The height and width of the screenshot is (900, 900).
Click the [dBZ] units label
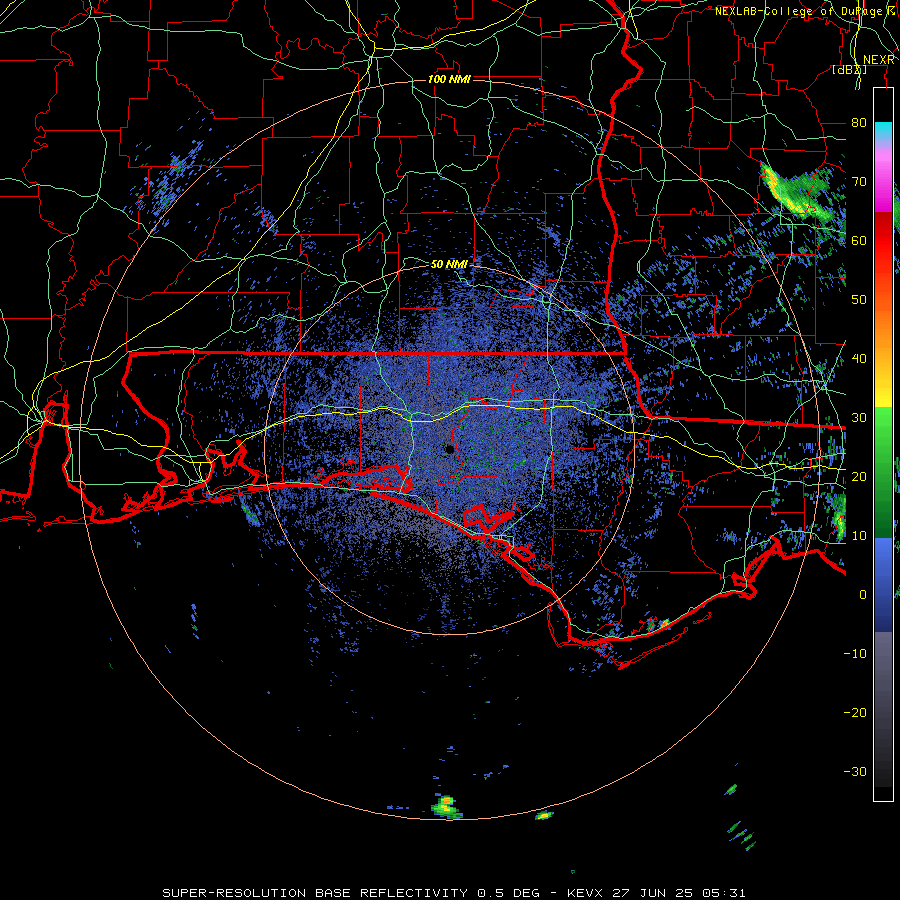pos(849,70)
